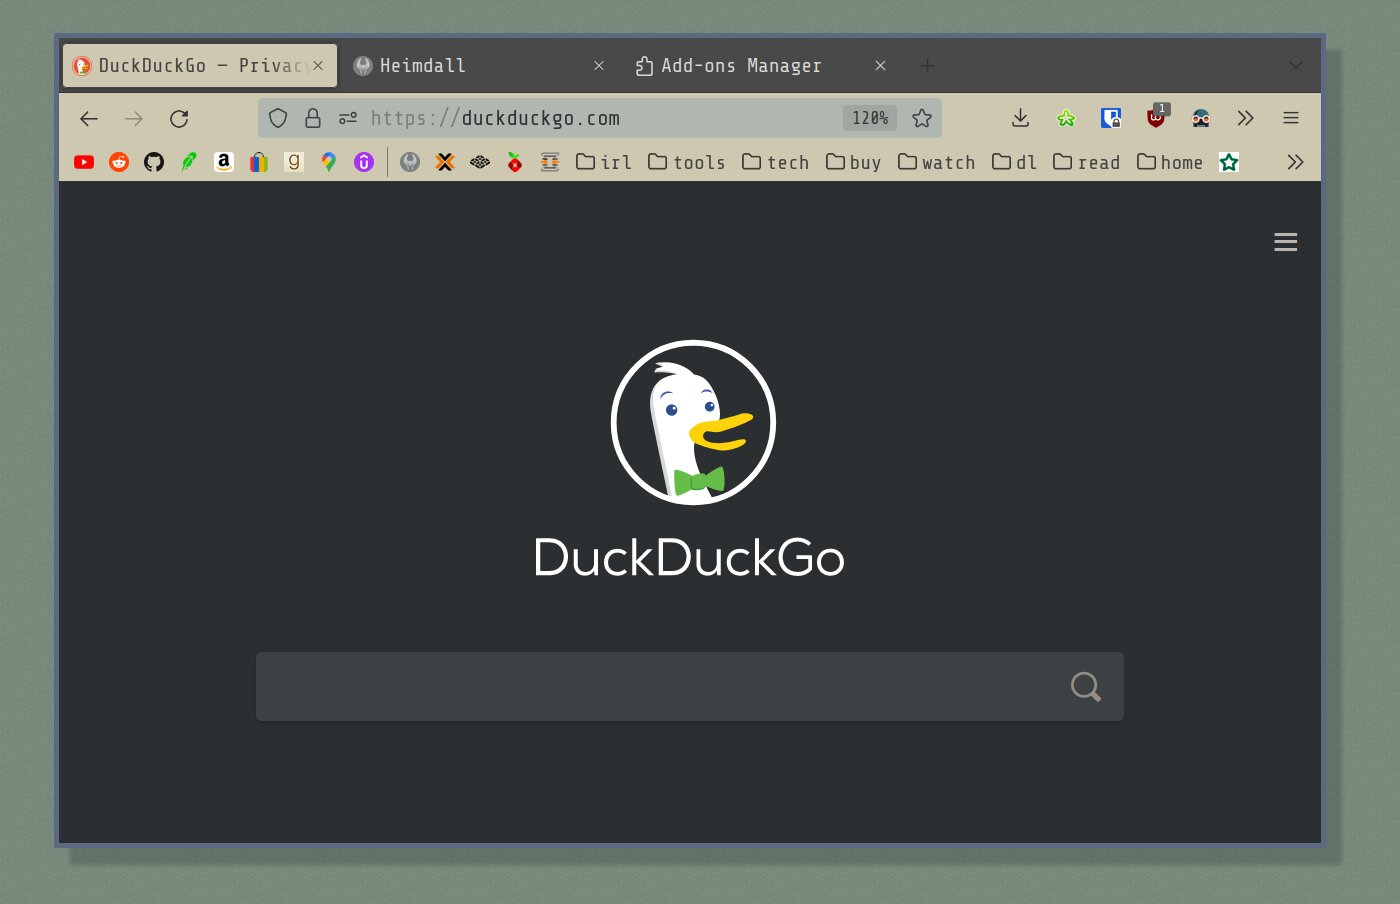The image size is (1400, 904).
Task: Expand the 'home' bookmarks folder
Action: pyautogui.click(x=1170, y=162)
